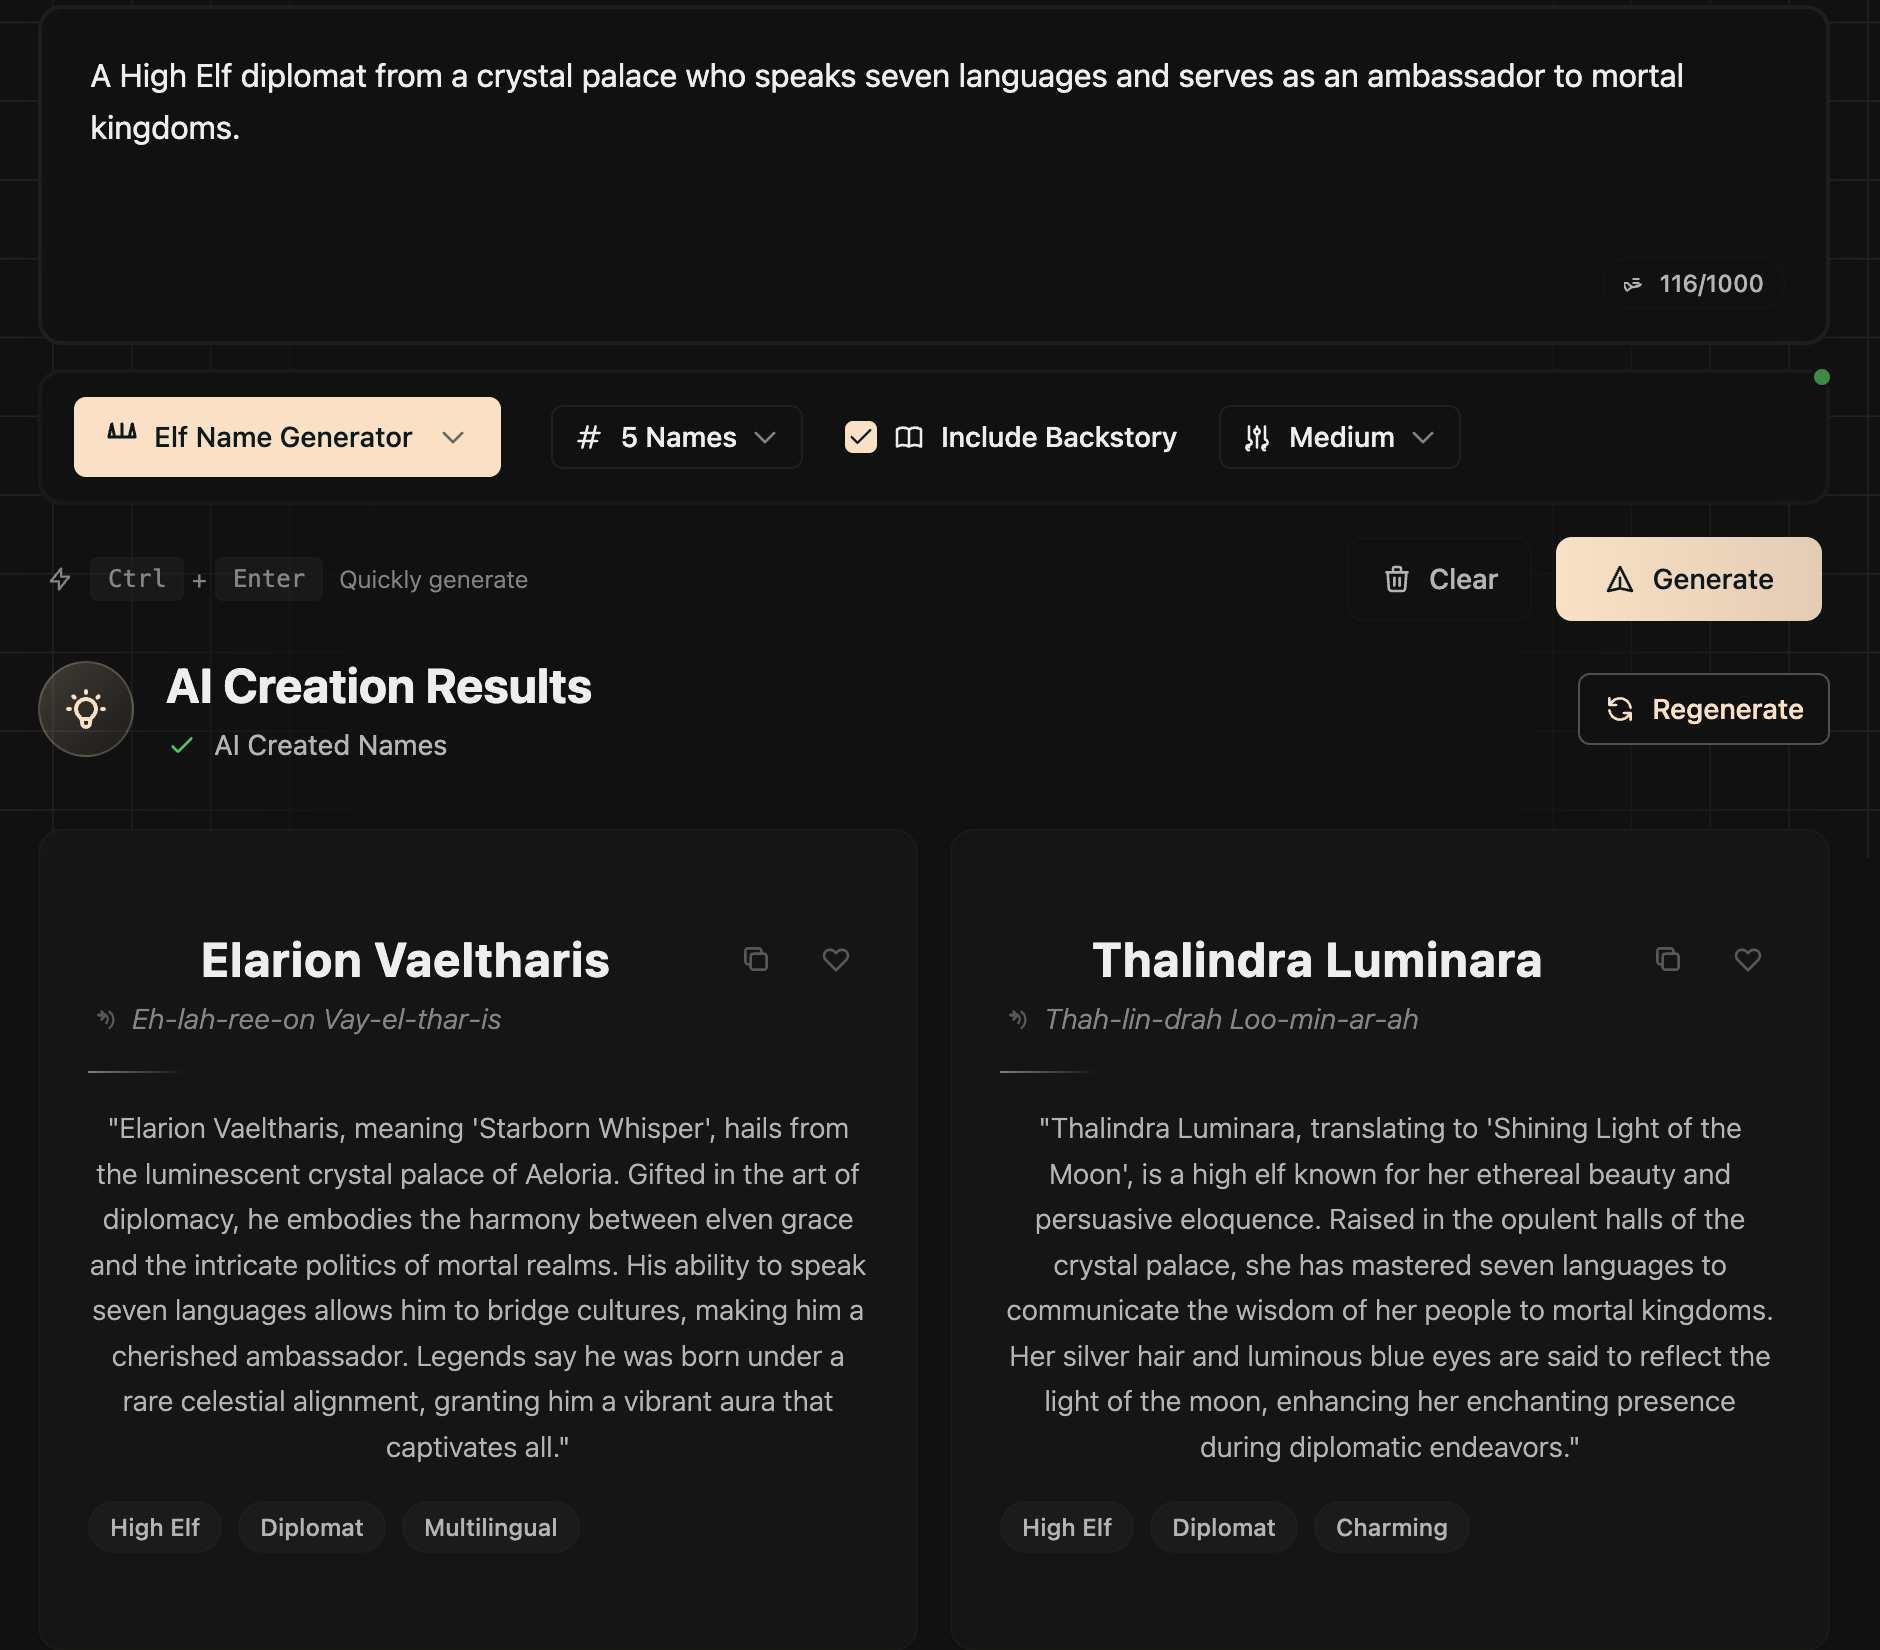Image resolution: width=1880 pixels, height=1650 pixels.
Task: Clear the prompt with the Clear button
Action: [x=1440, y=579]
